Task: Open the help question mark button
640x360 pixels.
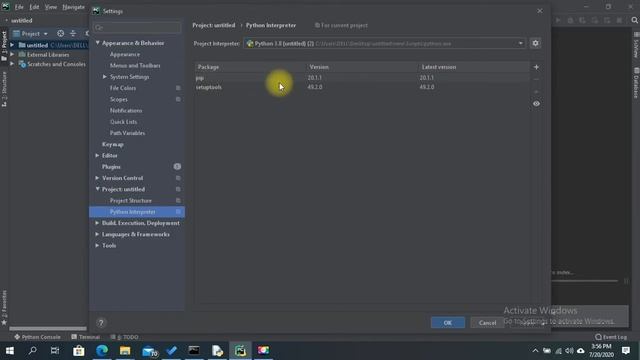Action: 101,323
